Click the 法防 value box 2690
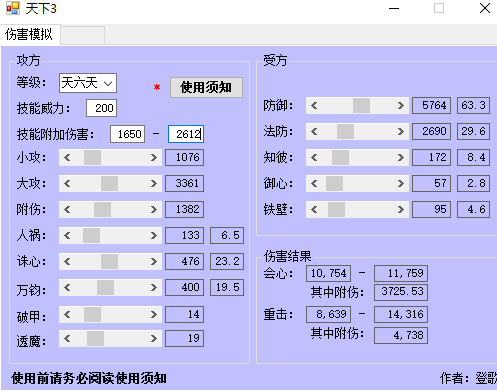This screenshot has height=391, width=497. coord(432,131)
